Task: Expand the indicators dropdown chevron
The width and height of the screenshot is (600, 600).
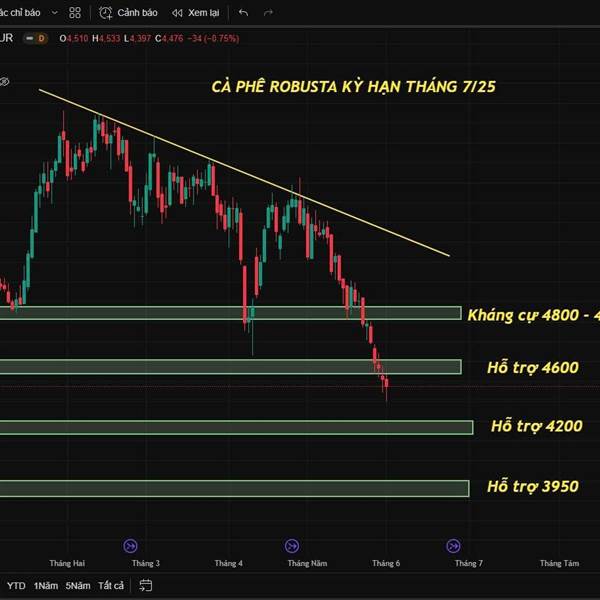Action: tap(55, 13)
